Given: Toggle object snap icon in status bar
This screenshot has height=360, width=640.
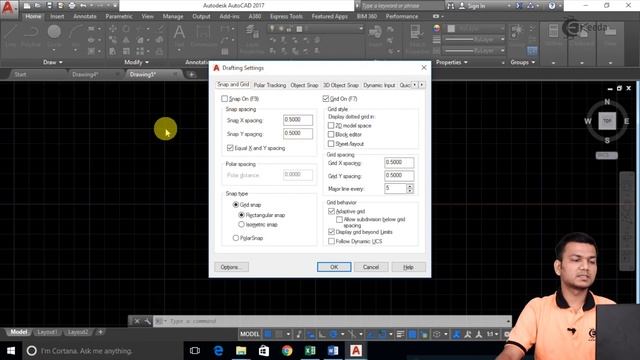Looking at the screenshot, I should pyautogui.click(x=382, y=334).
